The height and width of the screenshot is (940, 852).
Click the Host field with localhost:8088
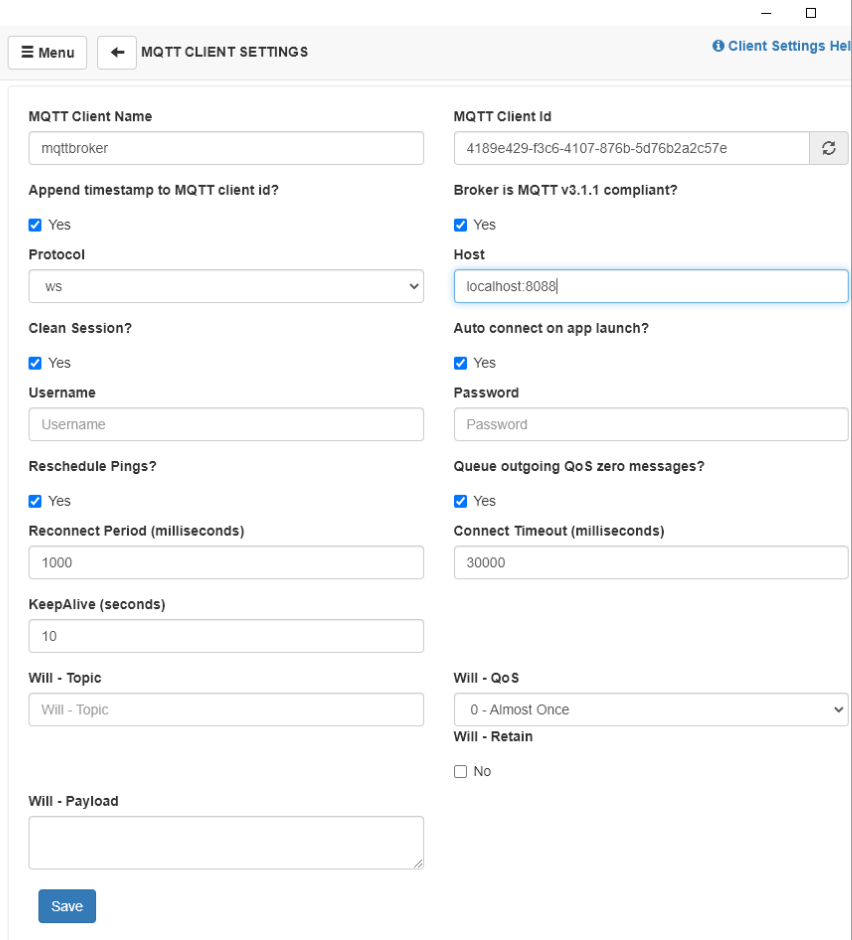(651, 286)
